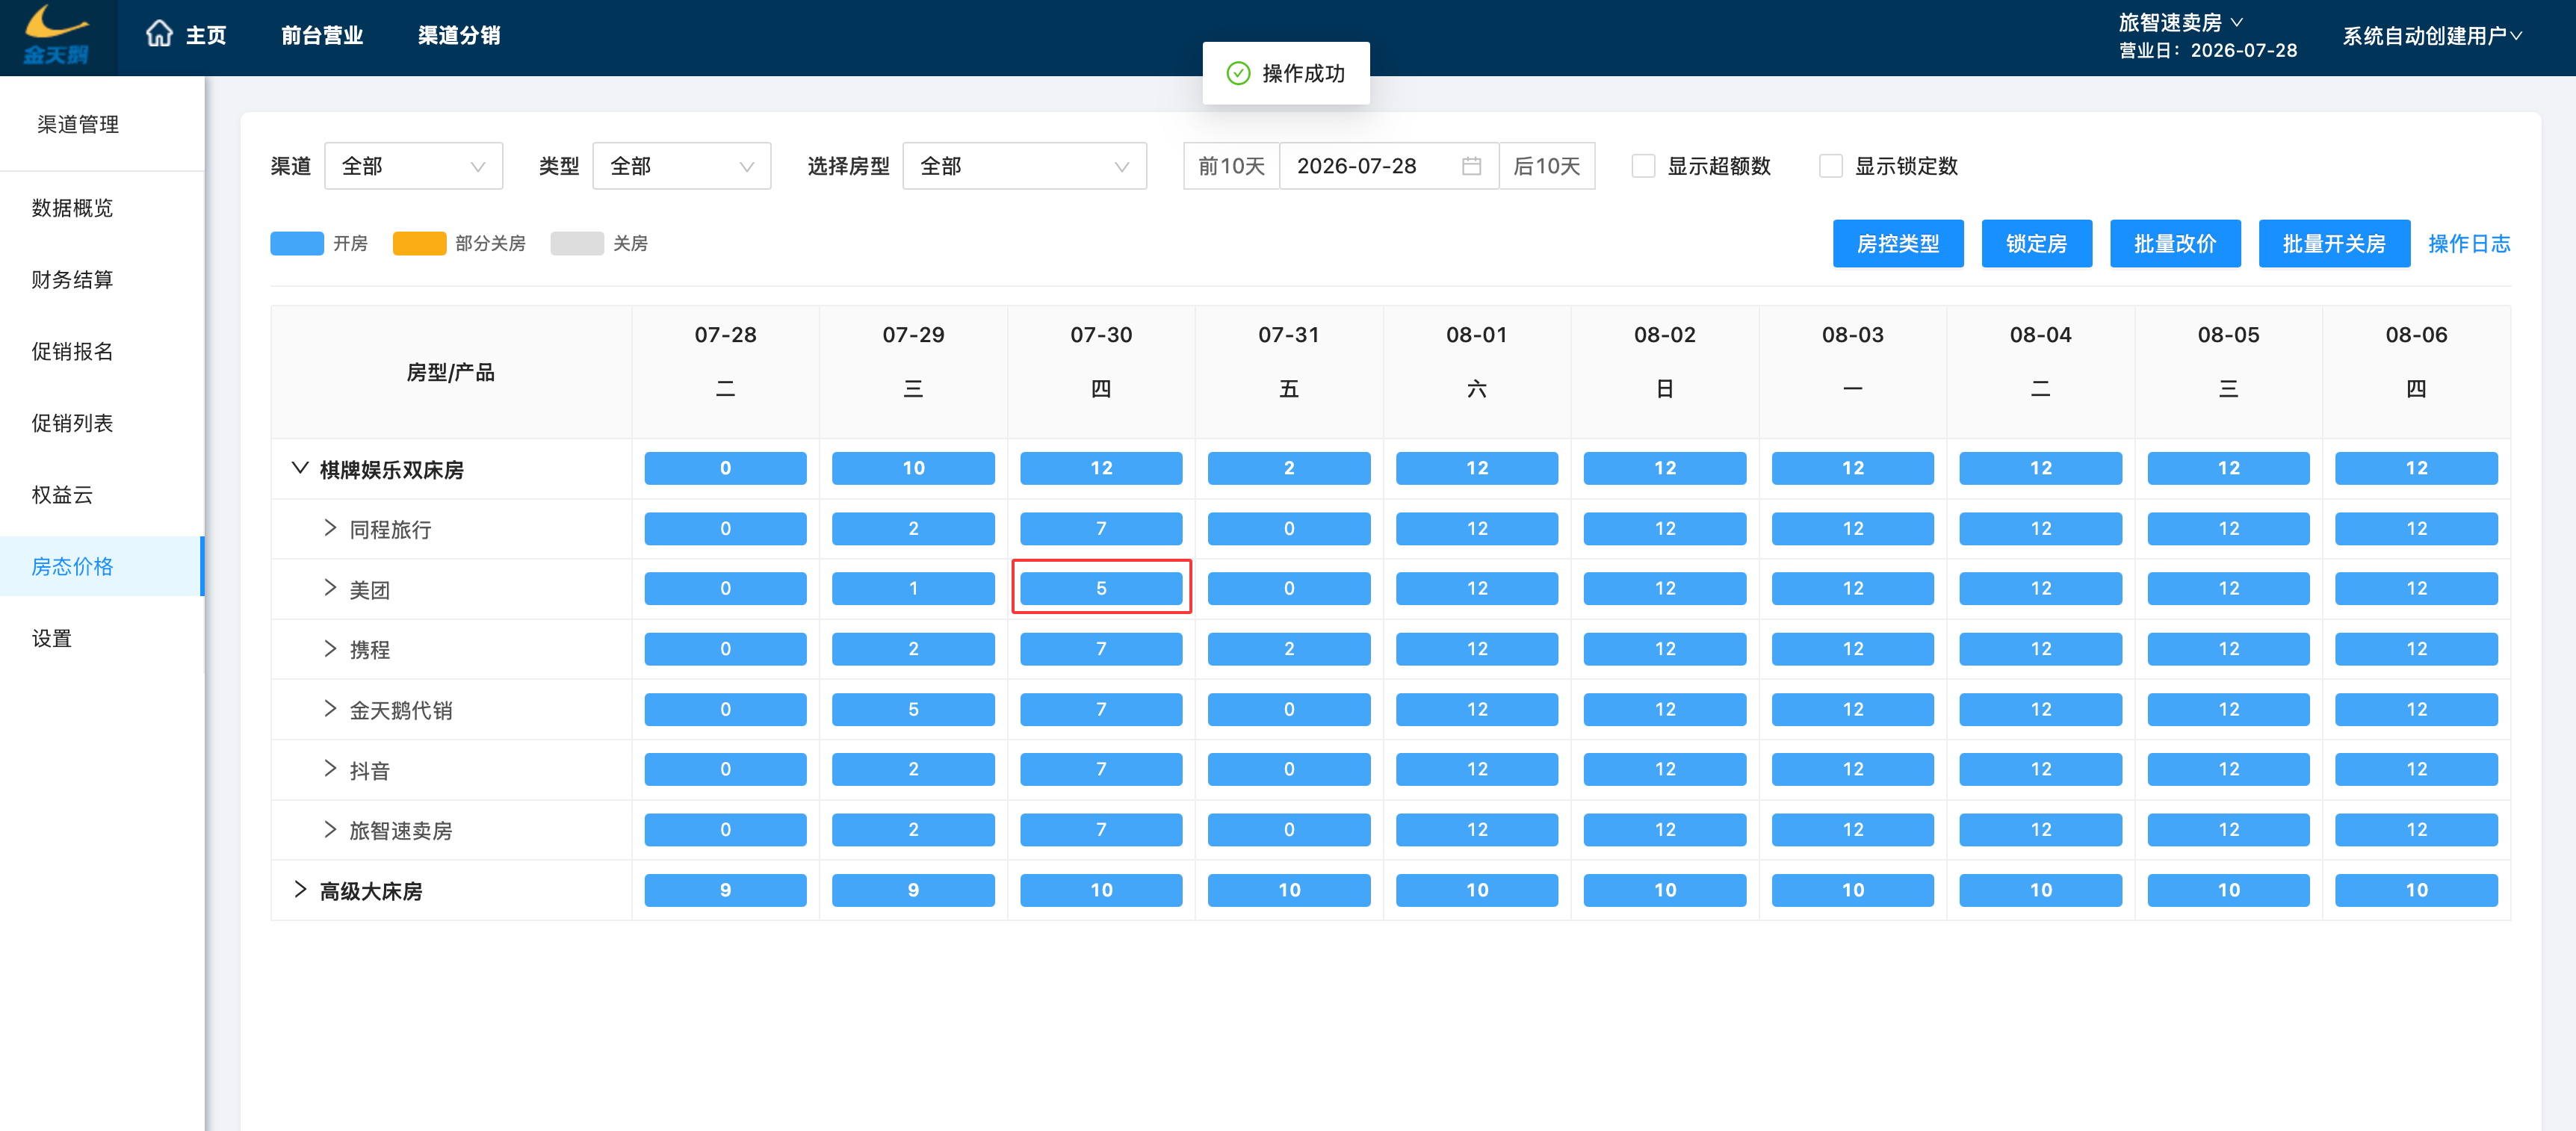2576x1131 pixels.
Task: Click 抖音 08-01 cell showing 12
Action: (1477, 769)
